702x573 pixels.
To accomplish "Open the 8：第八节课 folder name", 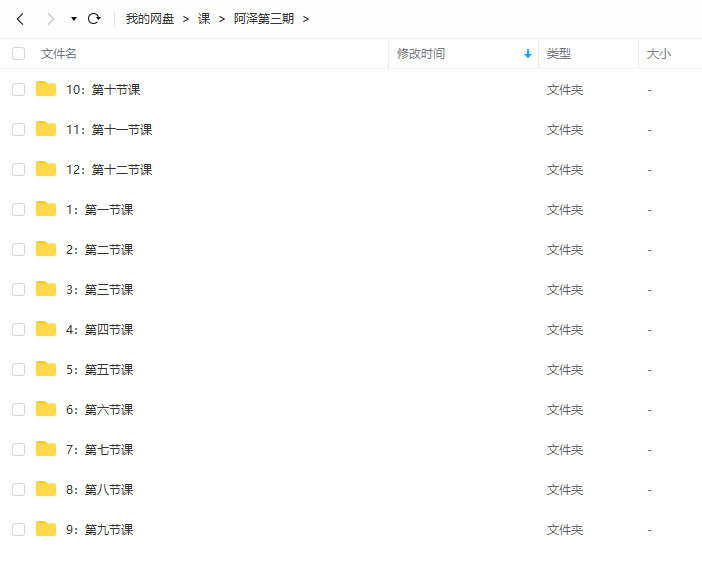I will tap(99, 489).
